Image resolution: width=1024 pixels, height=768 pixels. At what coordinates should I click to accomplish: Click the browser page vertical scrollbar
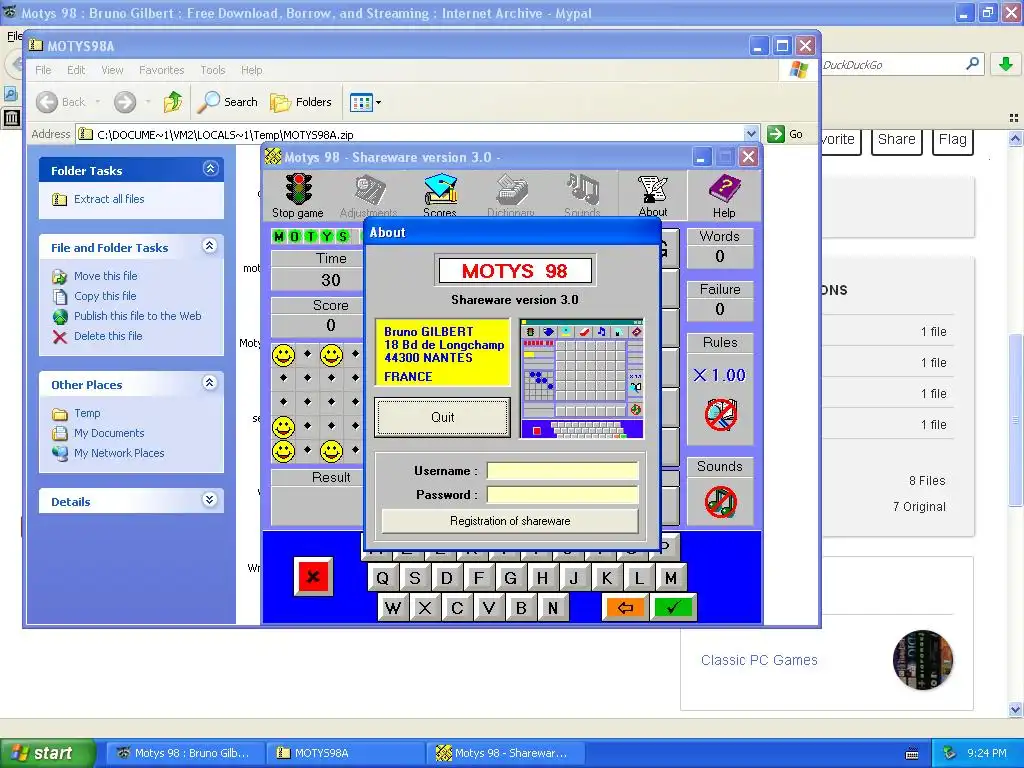[1016, 423]
